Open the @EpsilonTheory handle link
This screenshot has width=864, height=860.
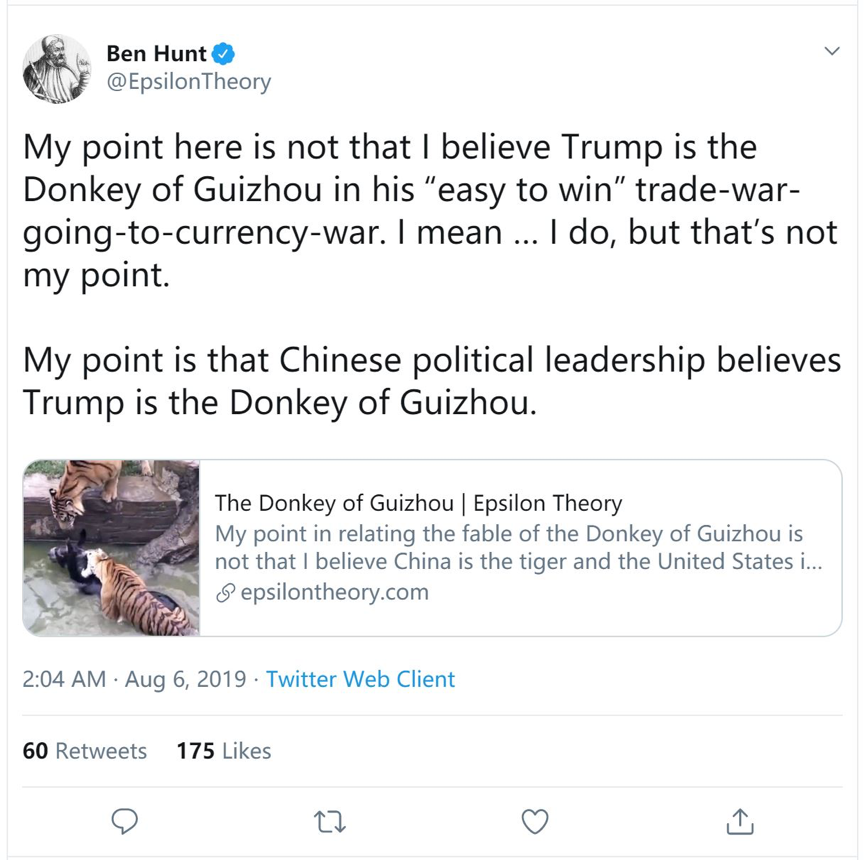tap(188, 82)
